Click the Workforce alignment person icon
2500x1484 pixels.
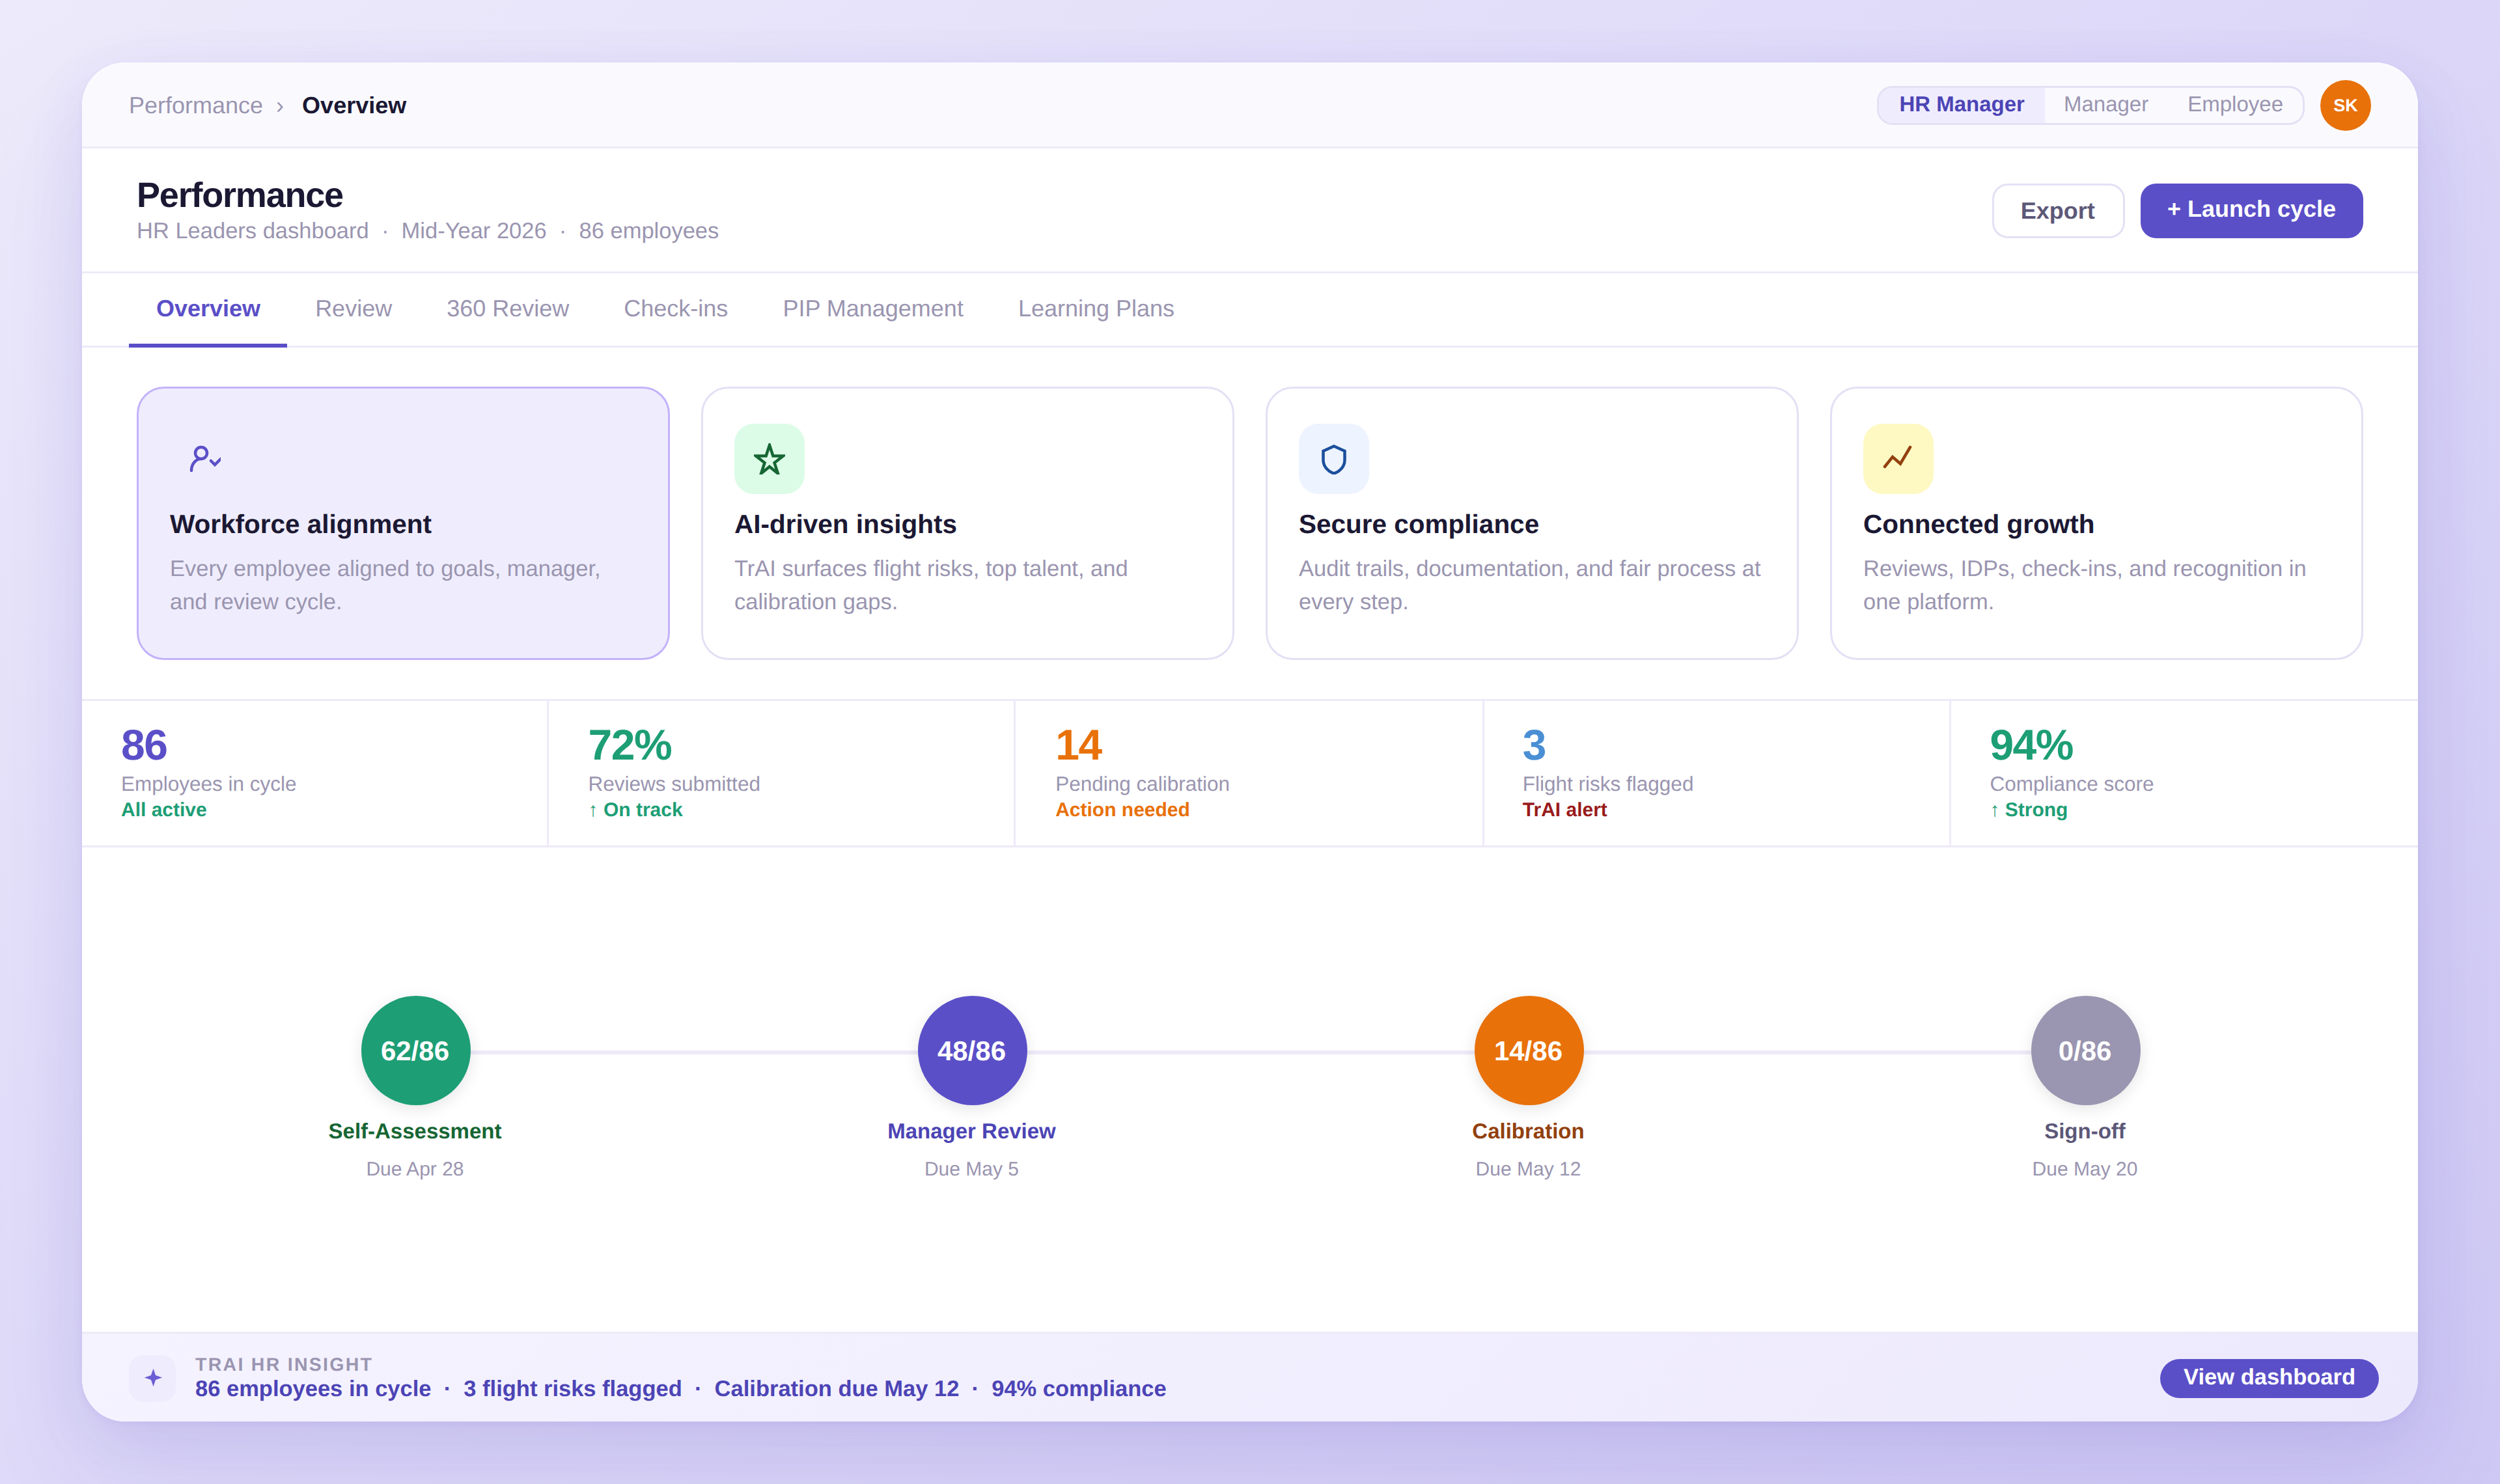tap(204, 458)
